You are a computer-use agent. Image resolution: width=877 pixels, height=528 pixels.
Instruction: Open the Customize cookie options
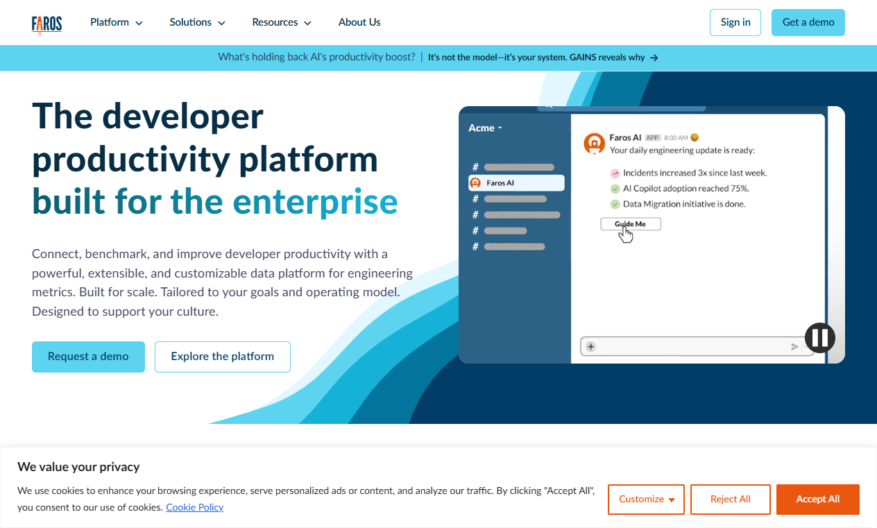(x=646, y=499)
